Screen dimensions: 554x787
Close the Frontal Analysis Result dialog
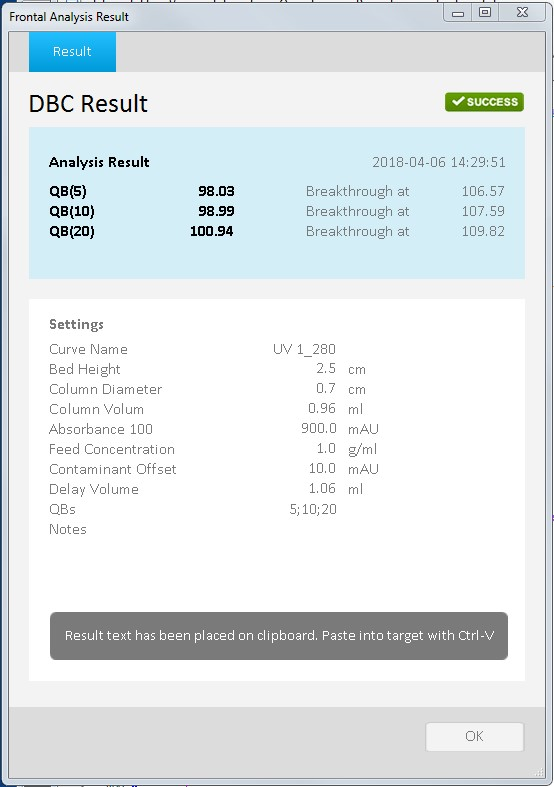(522, 13)
